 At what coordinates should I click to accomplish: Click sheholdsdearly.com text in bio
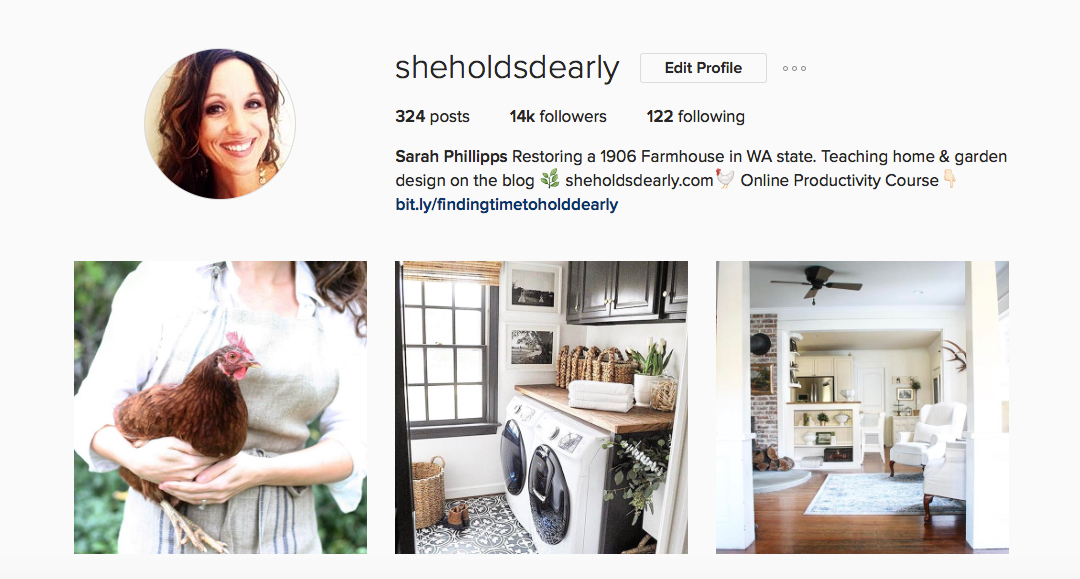pos(639,180)
